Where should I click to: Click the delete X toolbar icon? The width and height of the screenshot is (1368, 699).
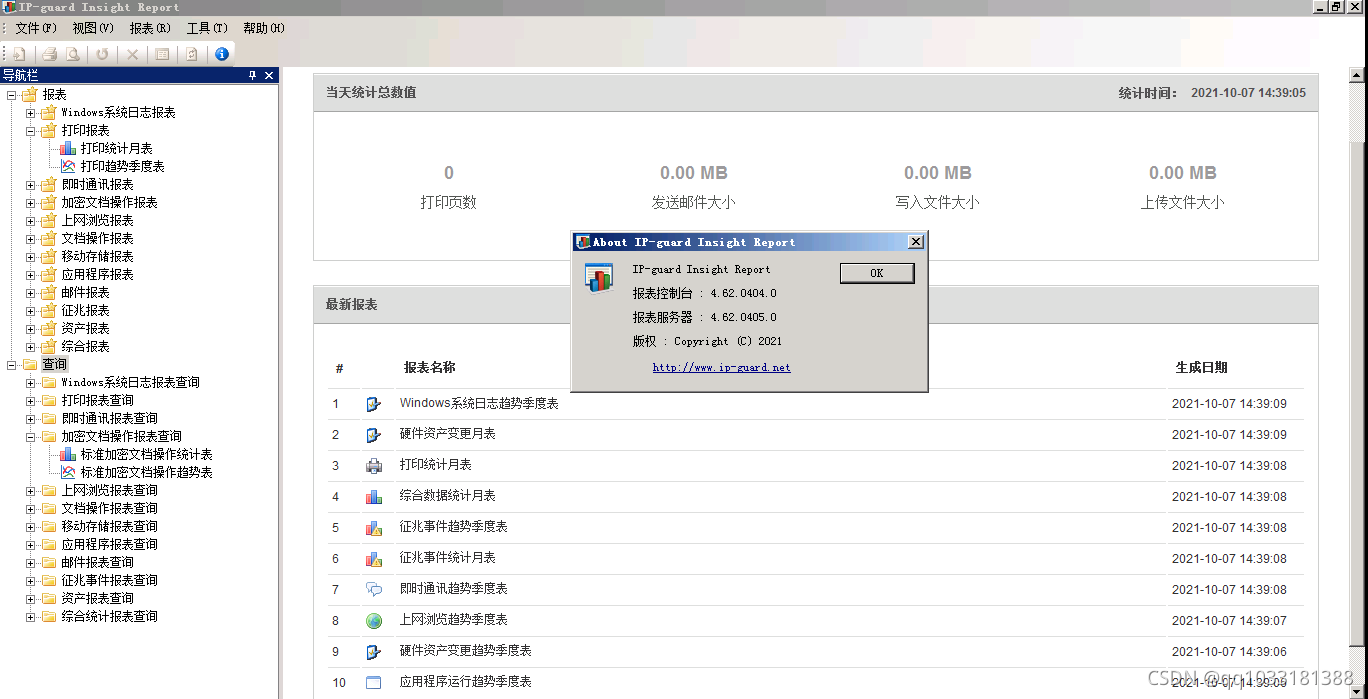coord(132,54)
